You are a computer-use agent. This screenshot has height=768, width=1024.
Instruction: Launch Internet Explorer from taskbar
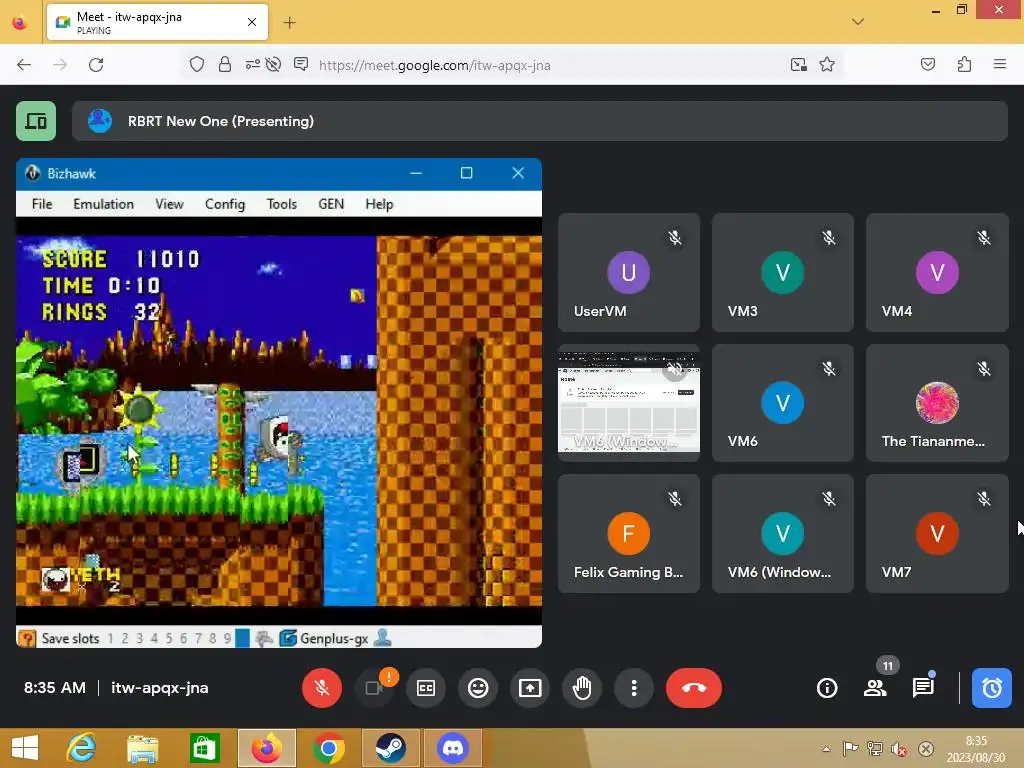(x=81, y=748)
